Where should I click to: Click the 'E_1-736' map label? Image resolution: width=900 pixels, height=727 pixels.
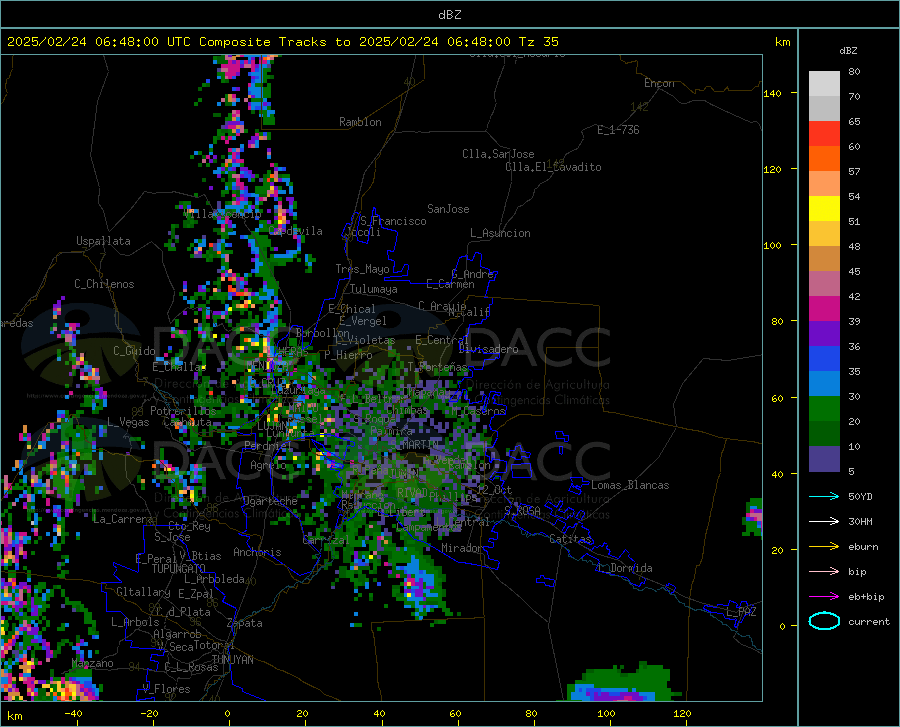click(x=618, y=130)
